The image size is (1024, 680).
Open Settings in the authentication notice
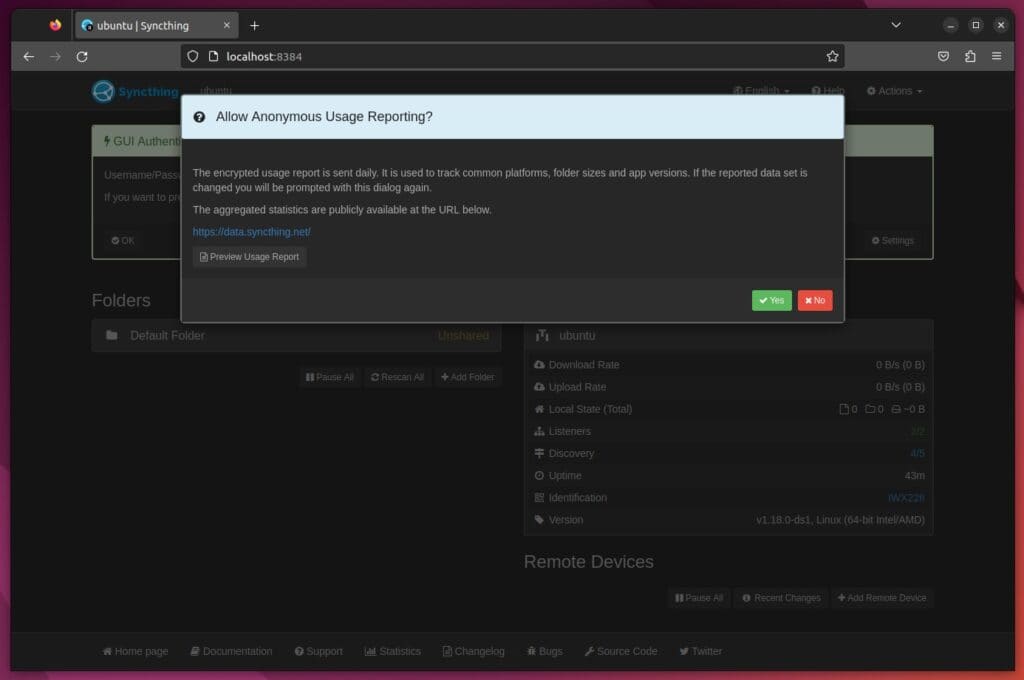[x=893, y=240]
